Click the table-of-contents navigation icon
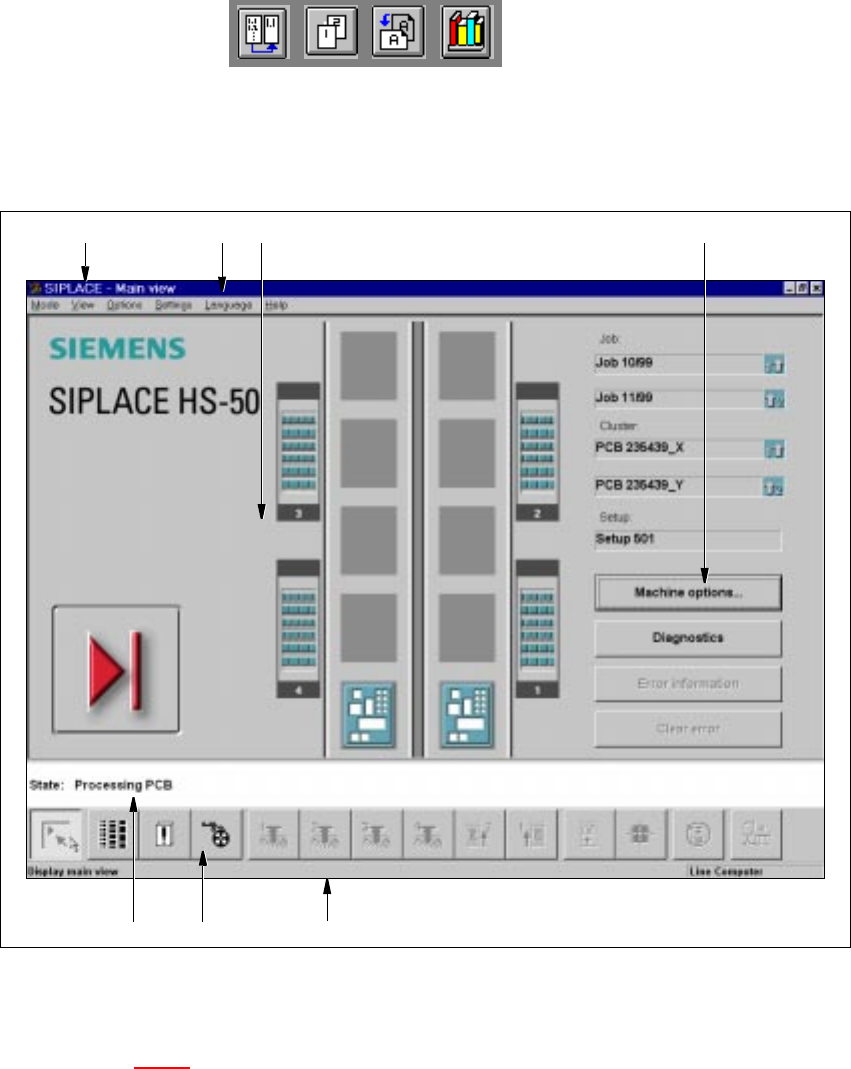The height and width of the screenshot is (1069, 851). [x=263, y=32]
